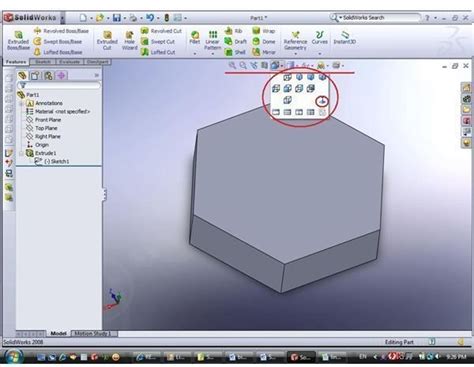The image size is (474, 367).
Task: Select the Origin tree item
Action: [38, 145]
